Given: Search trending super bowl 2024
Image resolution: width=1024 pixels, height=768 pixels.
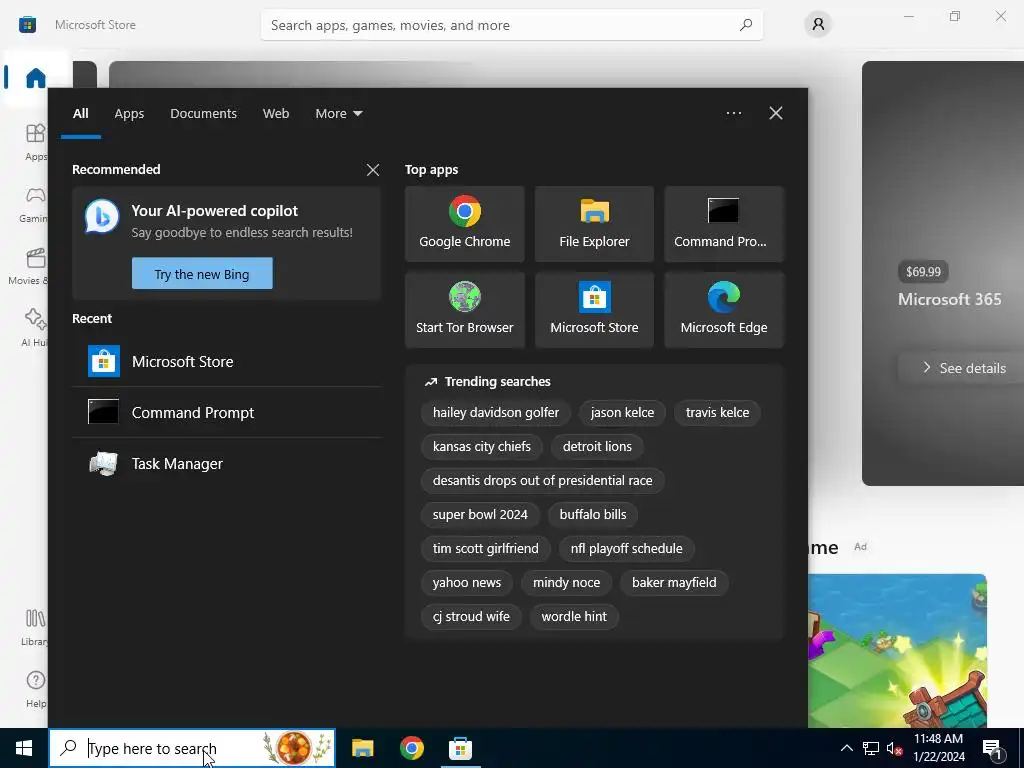Looking at the screenshot, I should pos(480,515).
